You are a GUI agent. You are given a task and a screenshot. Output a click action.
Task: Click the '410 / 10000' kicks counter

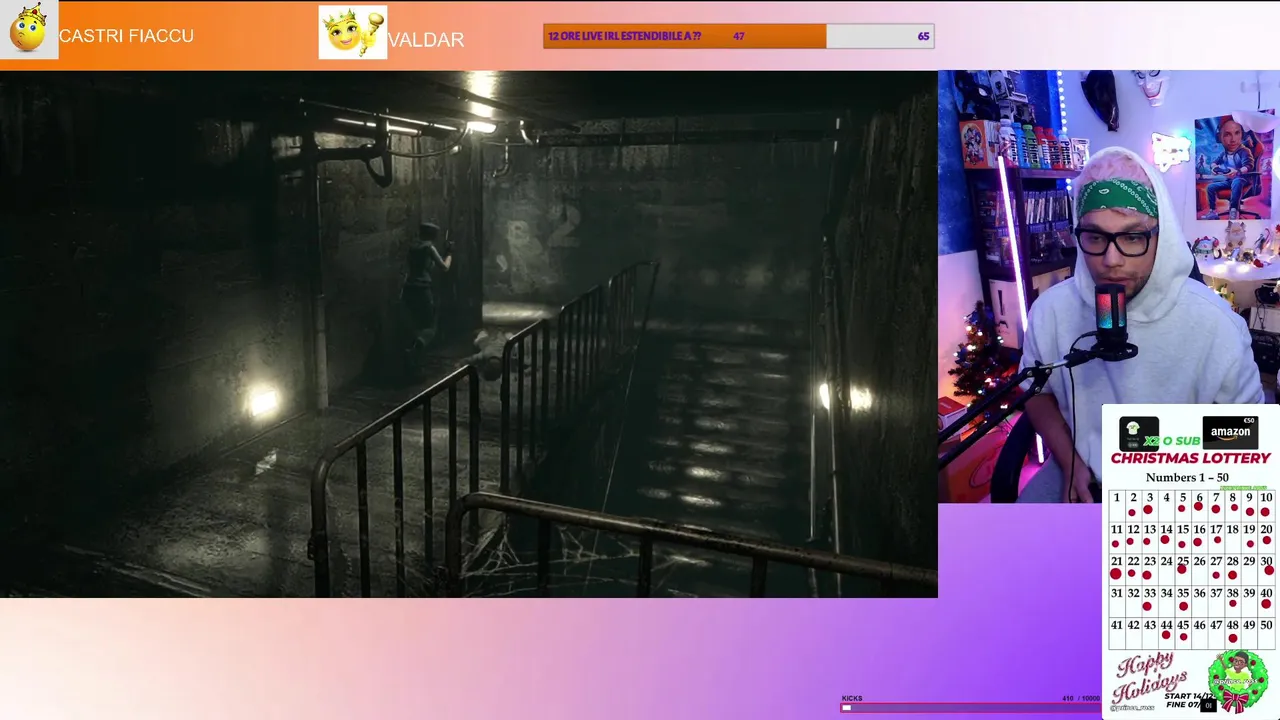pyautogui.click(x=1080, y=698)
